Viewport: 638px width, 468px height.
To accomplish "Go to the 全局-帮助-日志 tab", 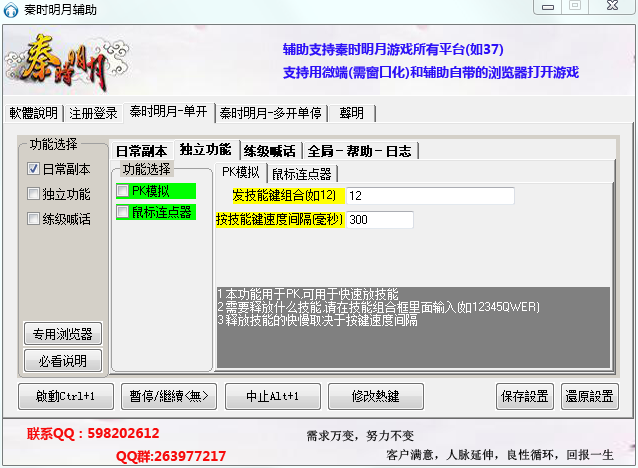I will tap(361, 151).
